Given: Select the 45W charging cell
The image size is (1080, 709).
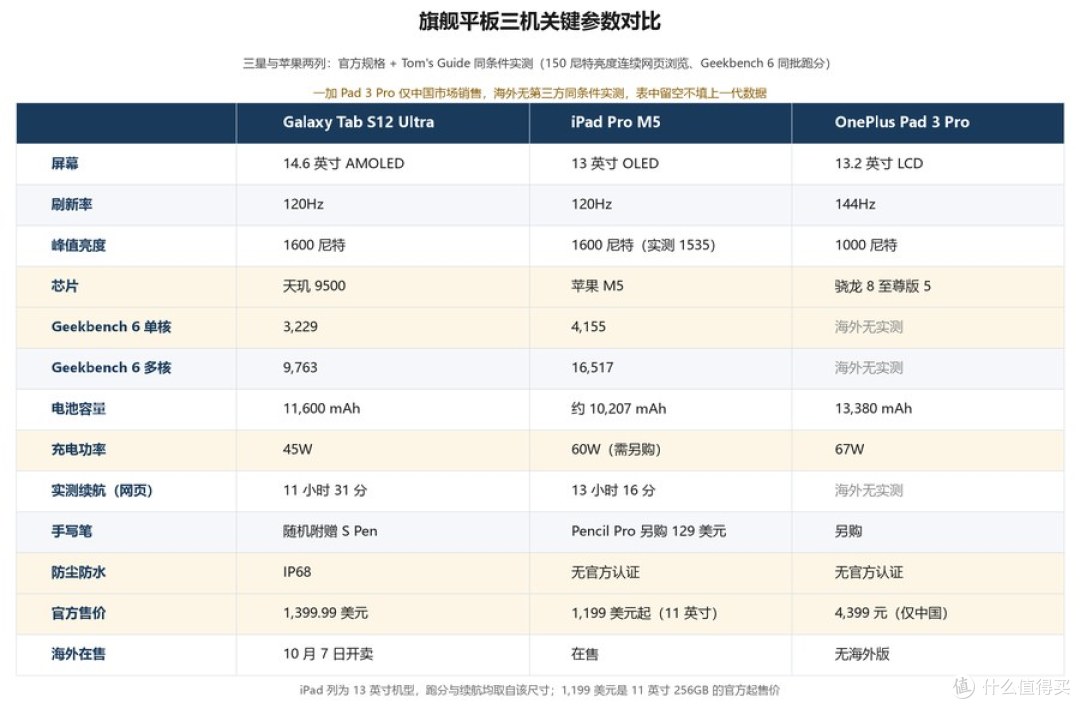Looking at the screenshot, I should (x=298, y=449).
